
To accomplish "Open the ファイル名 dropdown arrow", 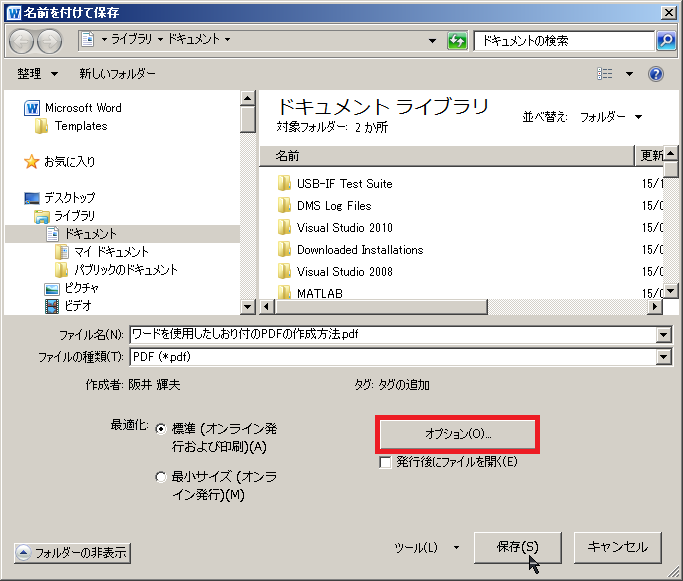I will click(663, 334).
